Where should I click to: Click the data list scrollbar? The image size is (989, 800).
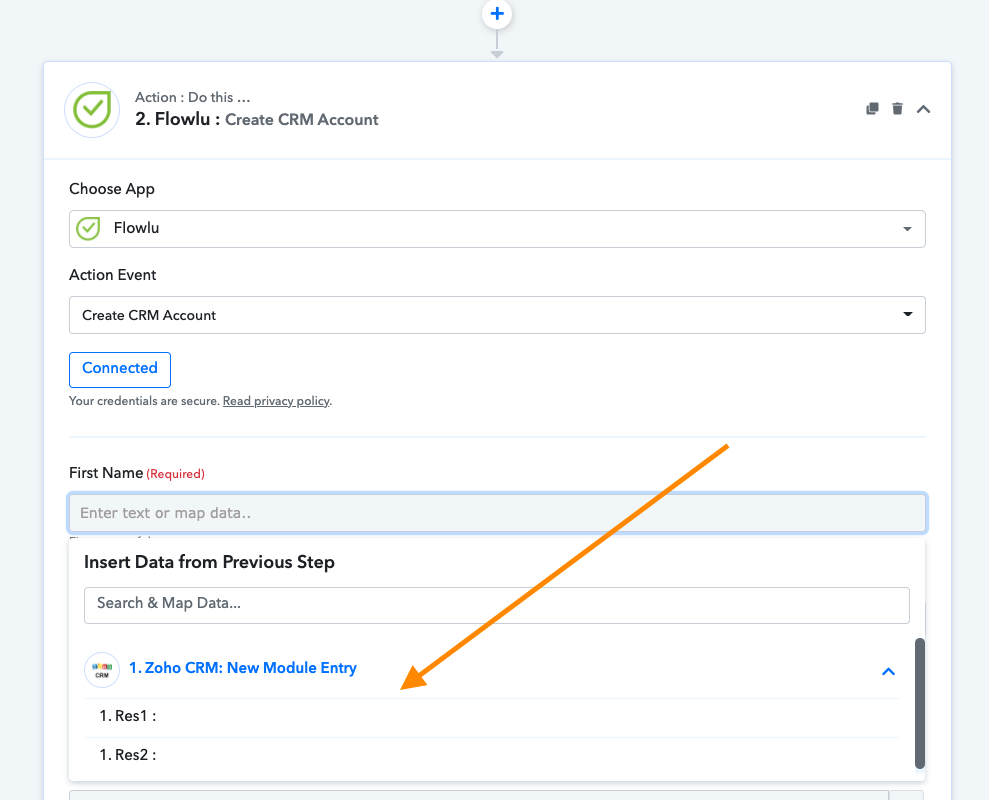click(920, 703)
